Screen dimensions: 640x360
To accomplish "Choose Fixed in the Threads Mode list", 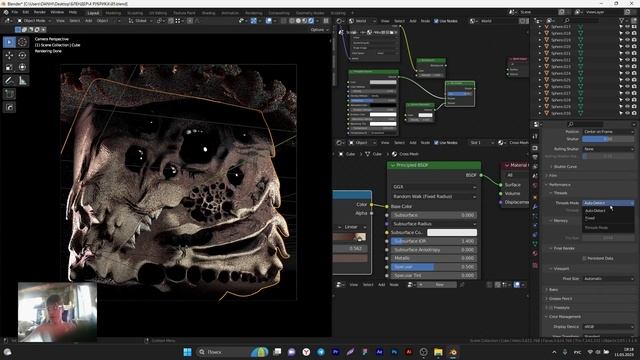I will click(608, 218).
